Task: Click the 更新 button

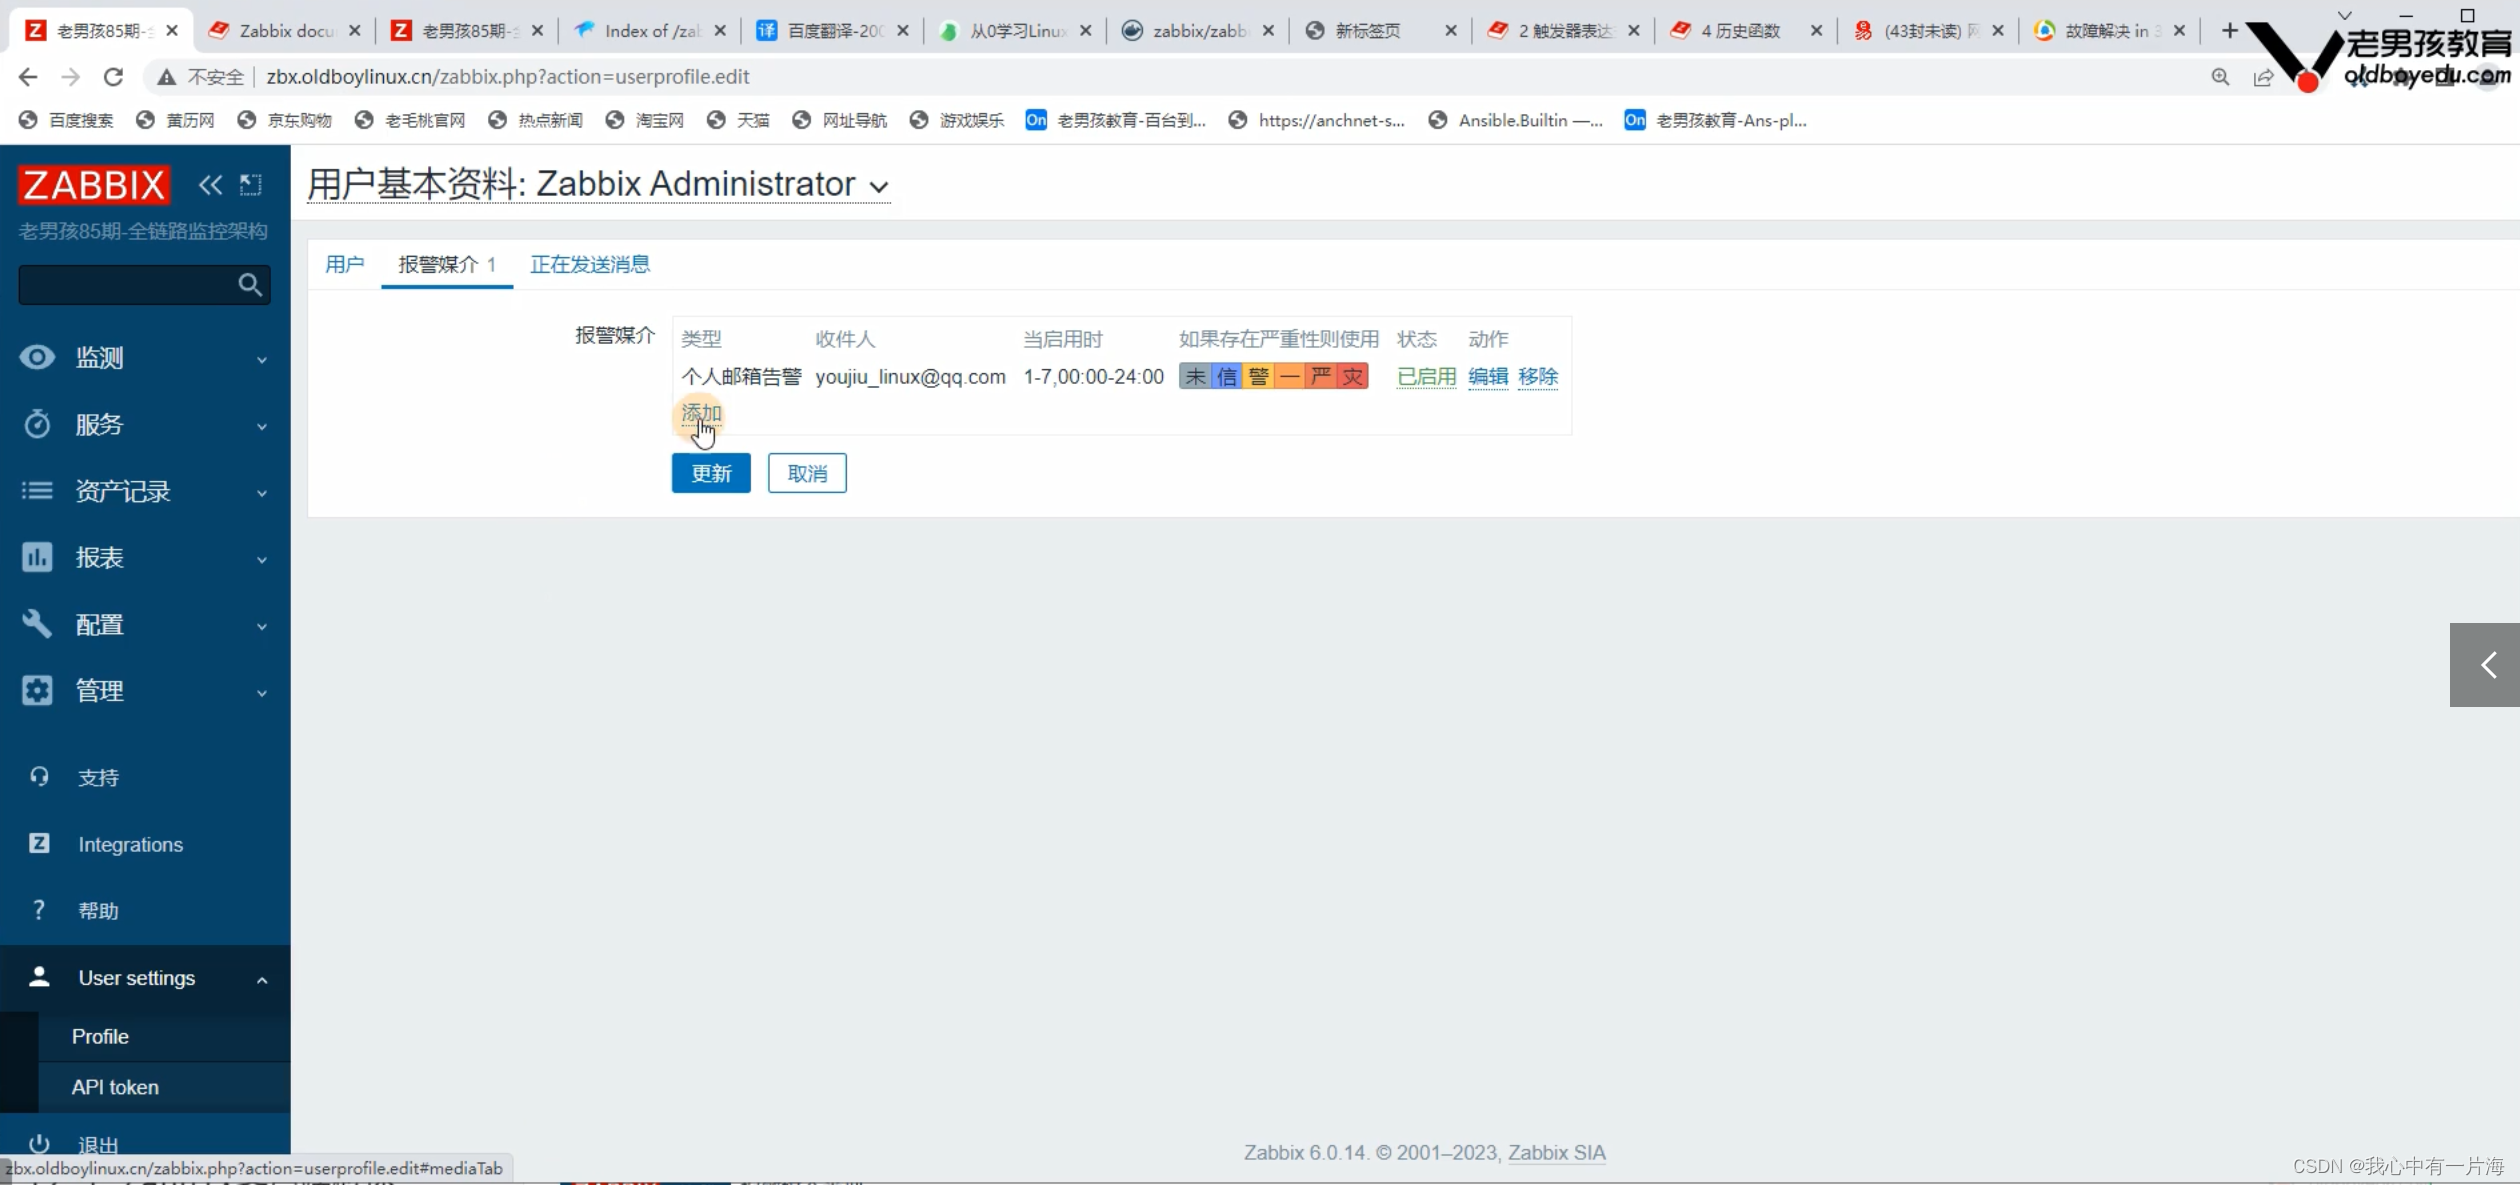Action: 711,473
